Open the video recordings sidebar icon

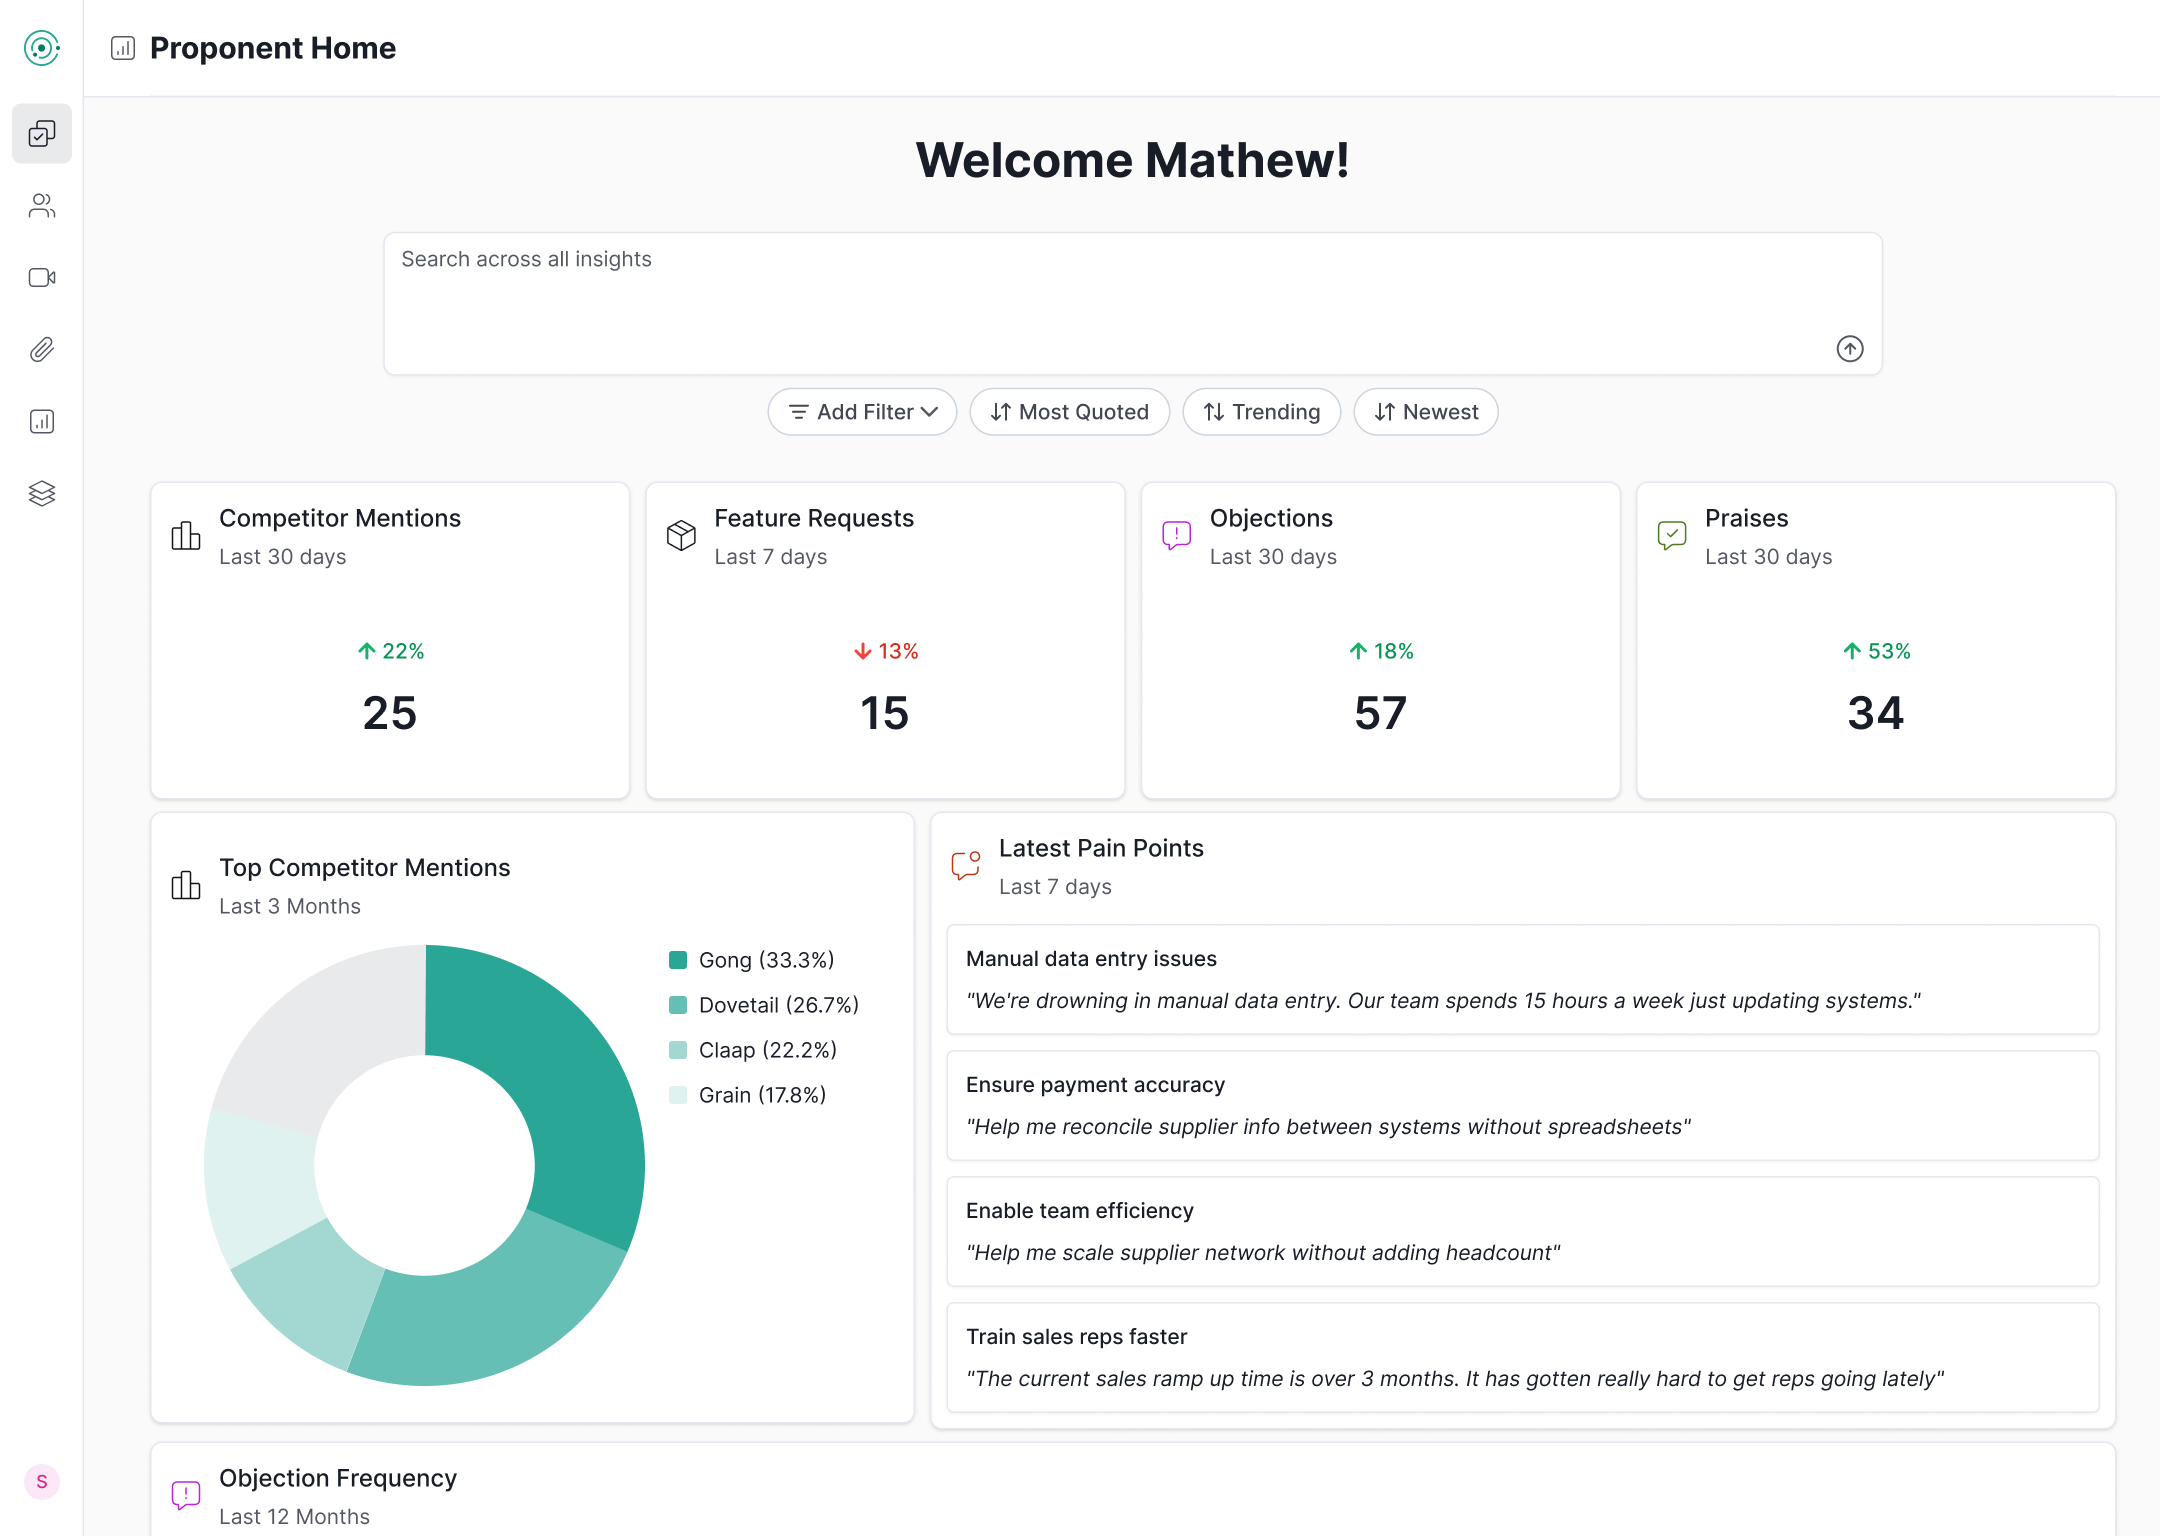tap(42, 278)
